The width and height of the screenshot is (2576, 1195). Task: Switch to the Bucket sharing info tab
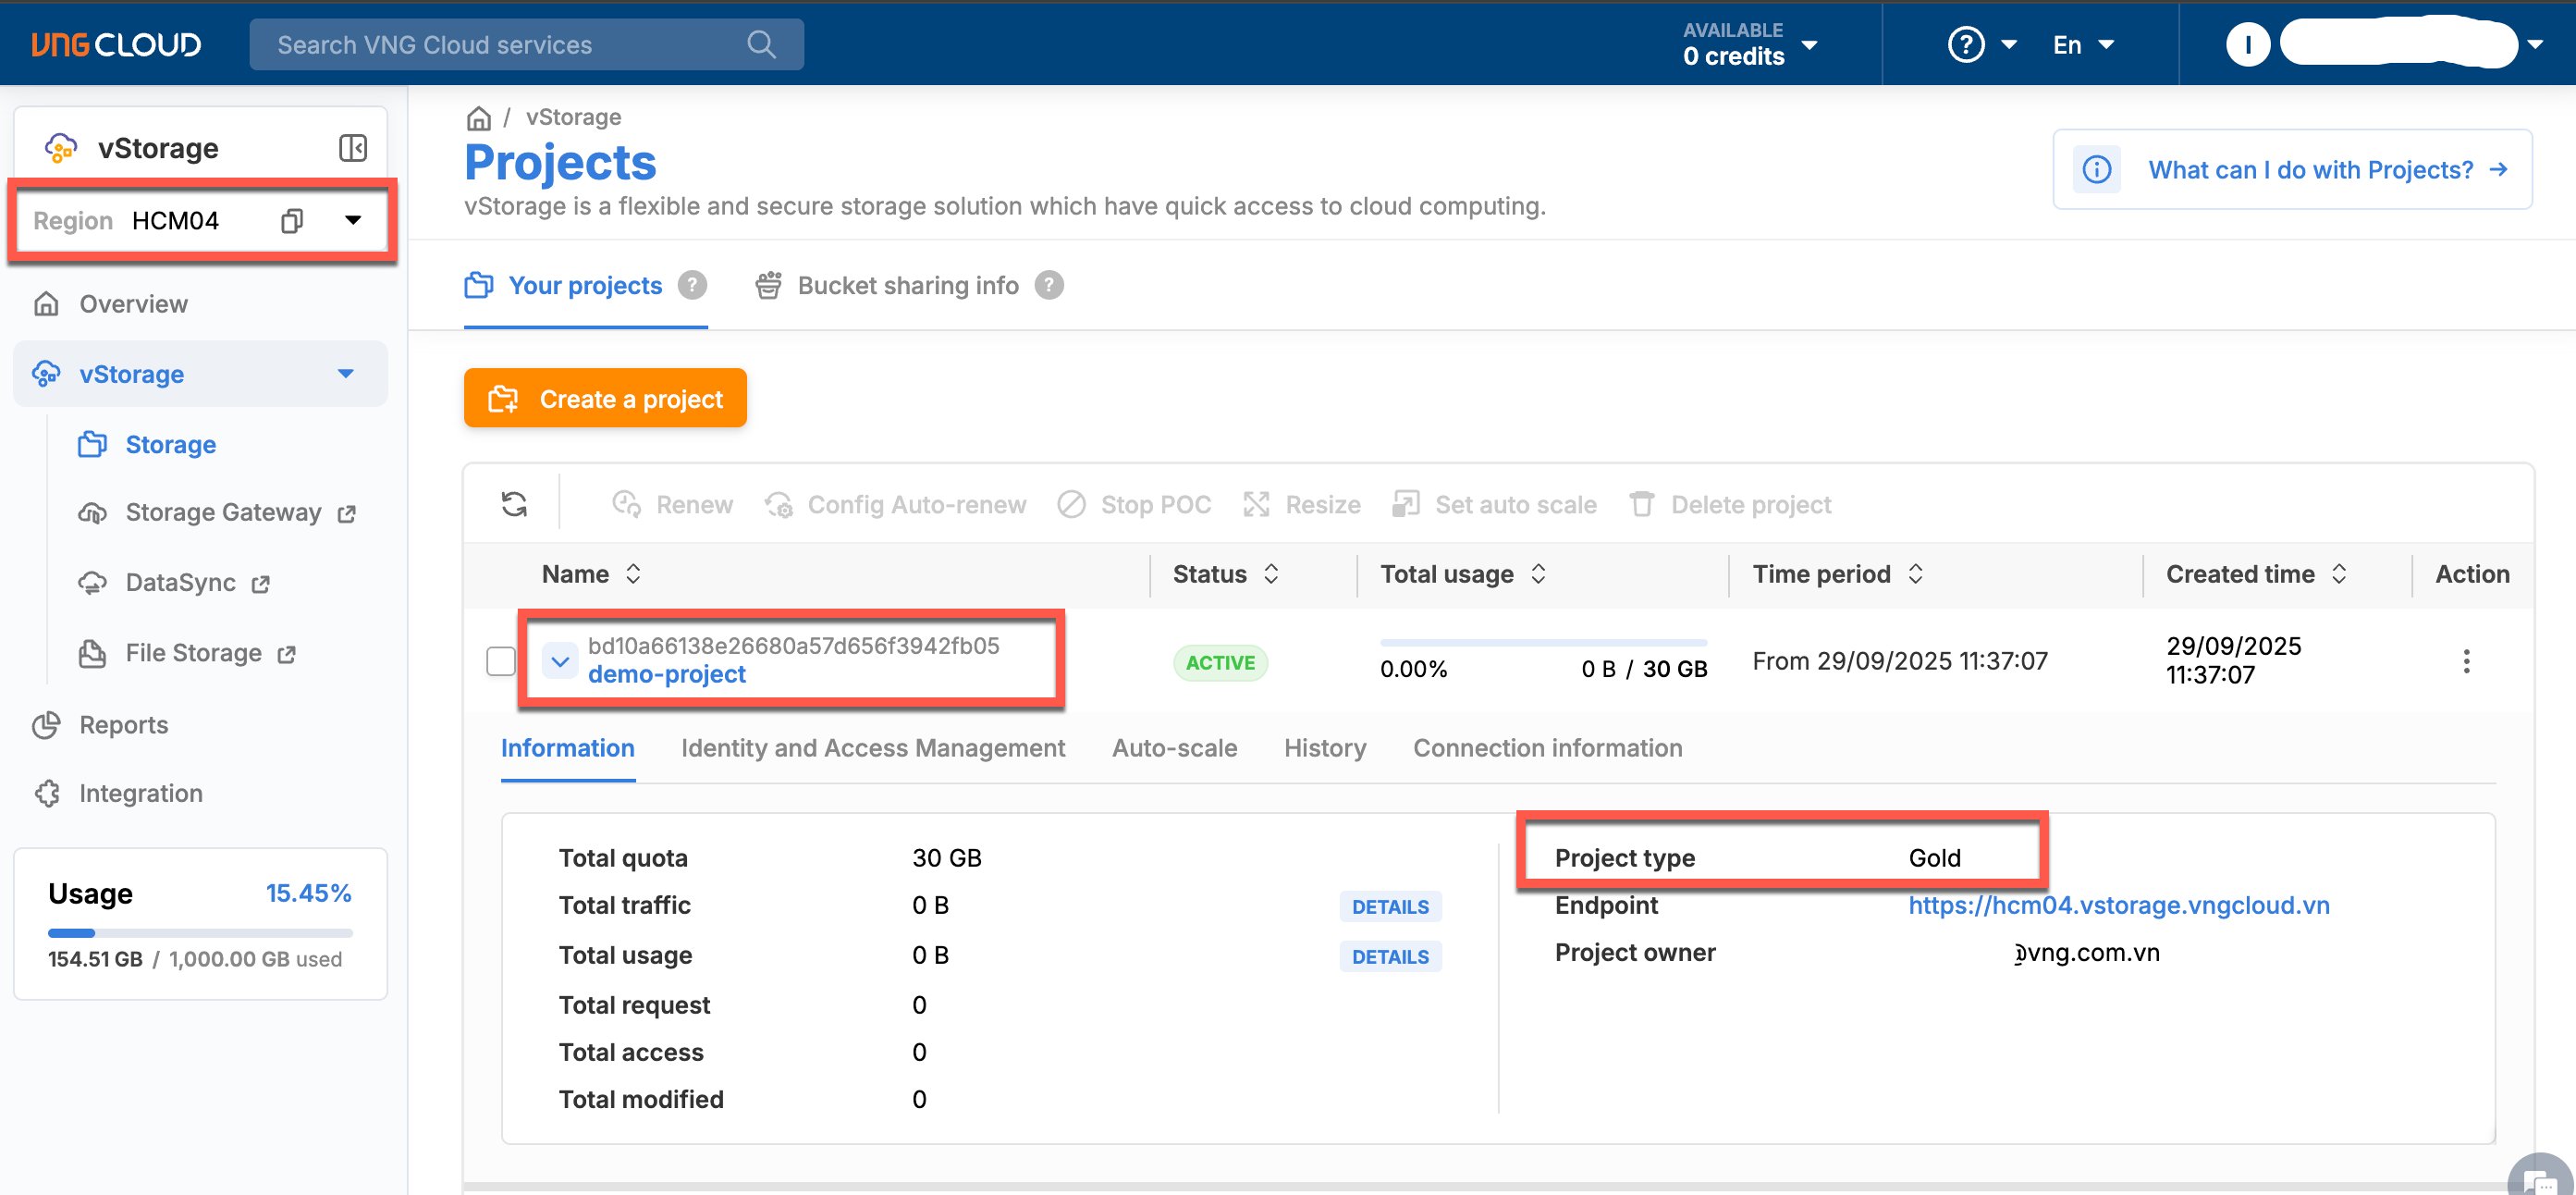pos(907,286)
